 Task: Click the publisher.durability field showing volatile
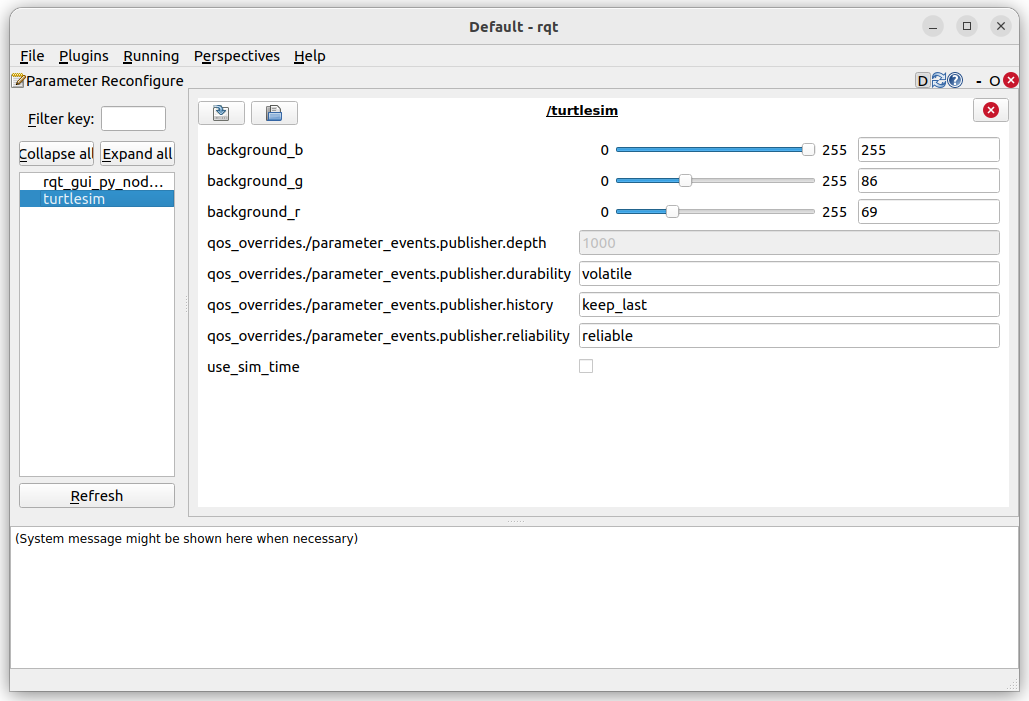pyautogui.click(x=789, y=274)
